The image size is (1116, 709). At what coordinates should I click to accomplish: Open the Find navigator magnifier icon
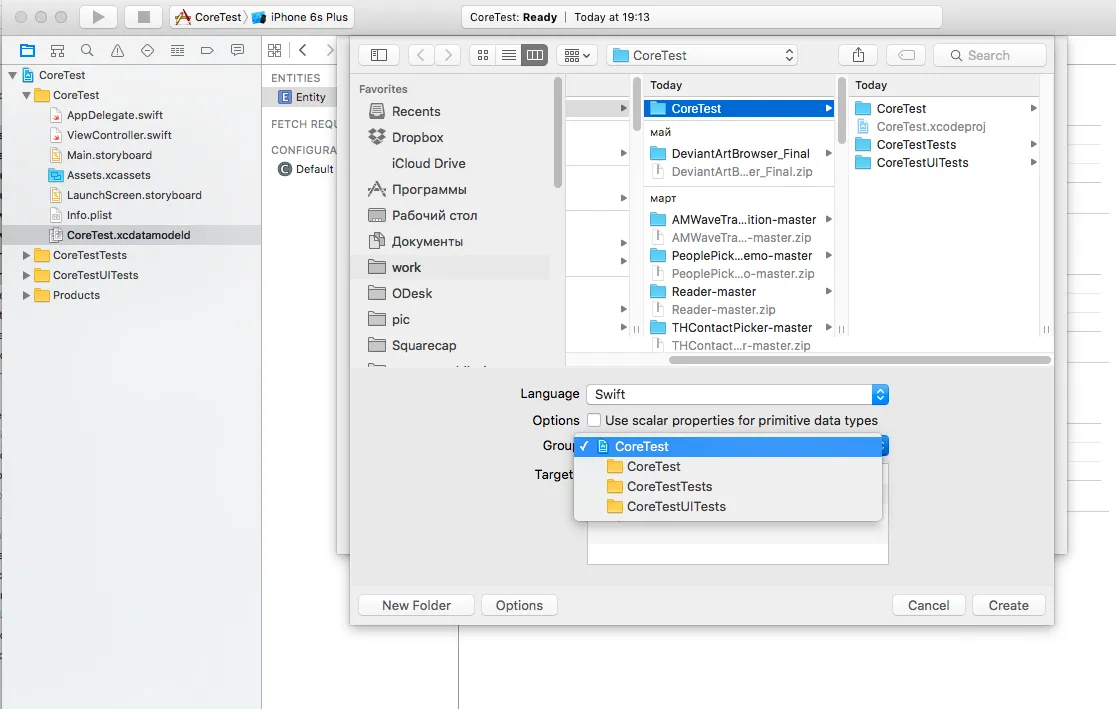coord(87,51)
